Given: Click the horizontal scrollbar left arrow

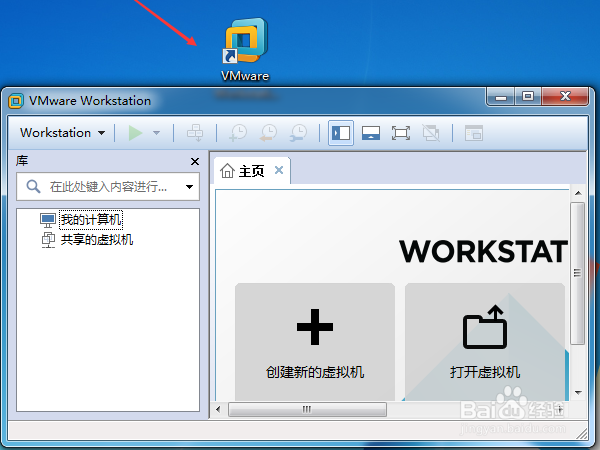Looking at the screenshot, I should 218,409.
